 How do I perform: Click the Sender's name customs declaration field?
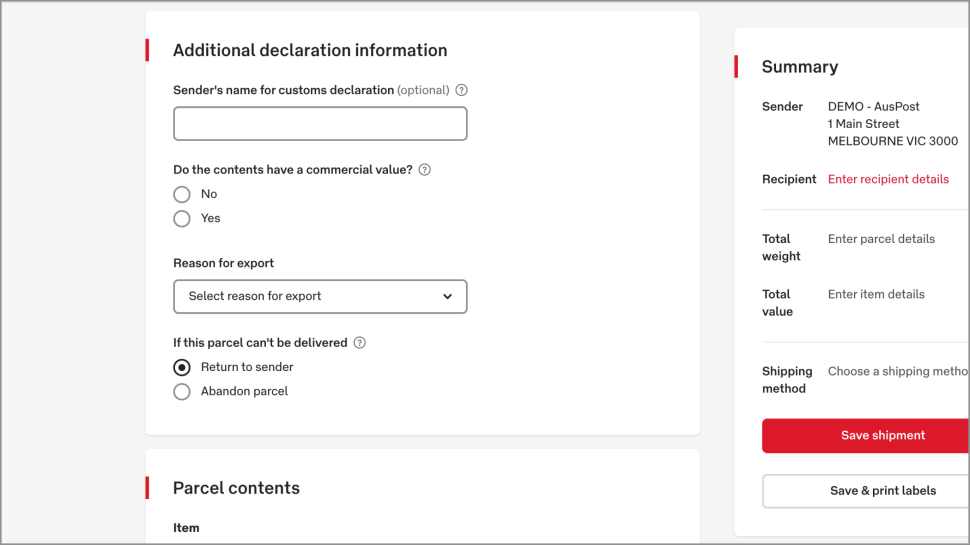pos(320,124)
